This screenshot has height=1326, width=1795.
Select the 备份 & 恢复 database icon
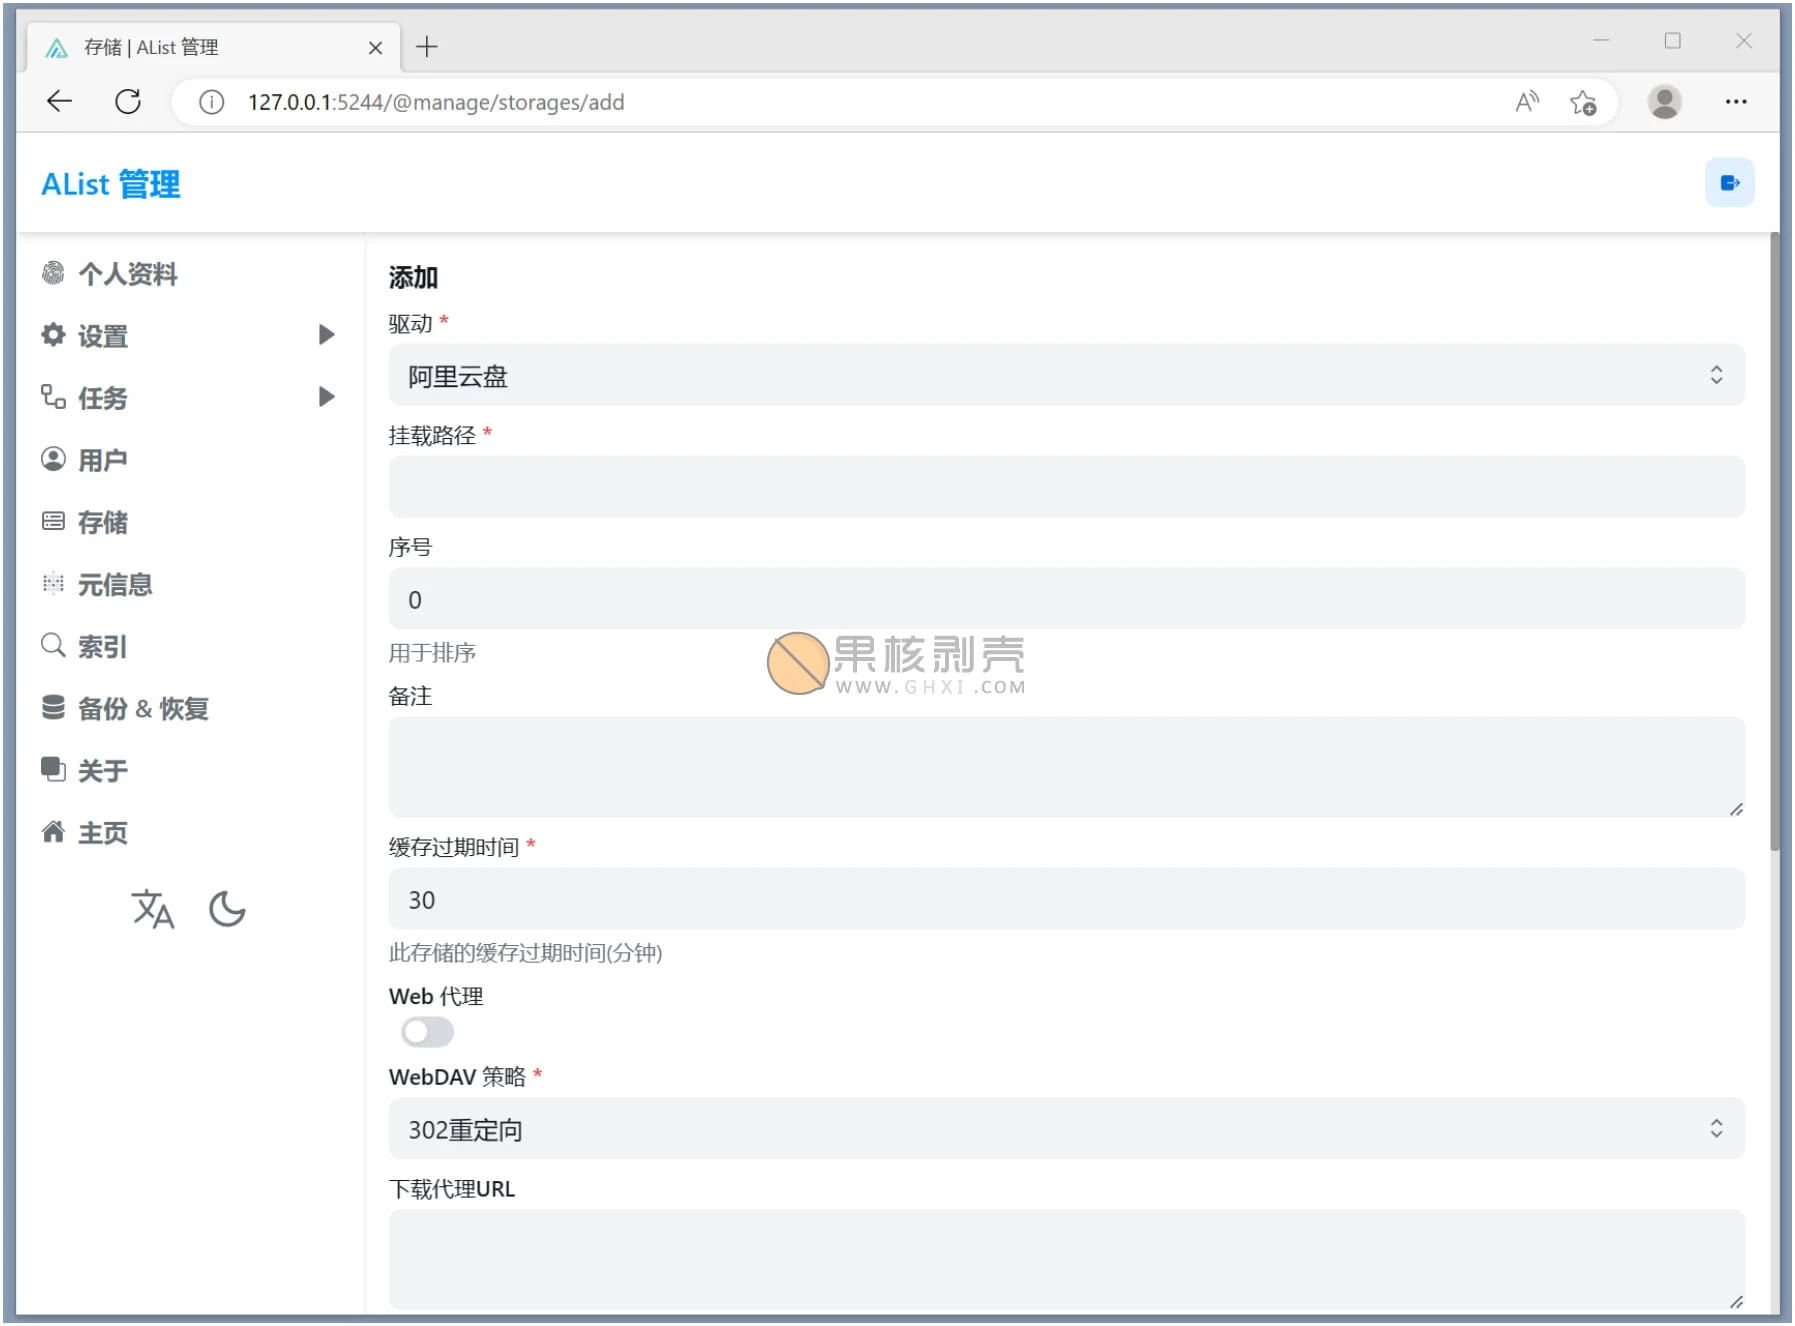[x=53, y=708]
